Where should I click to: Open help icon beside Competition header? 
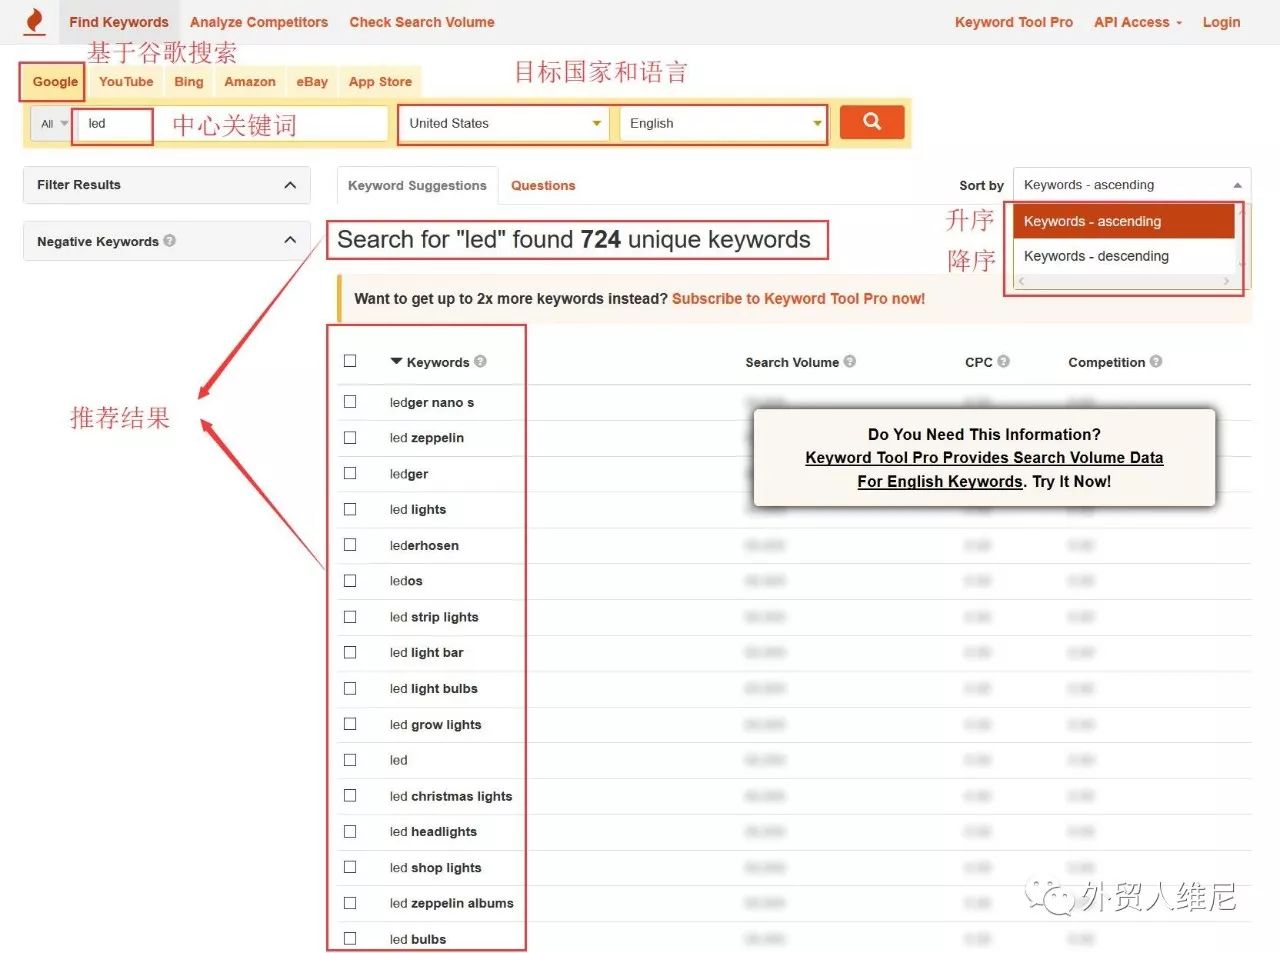1156,361
